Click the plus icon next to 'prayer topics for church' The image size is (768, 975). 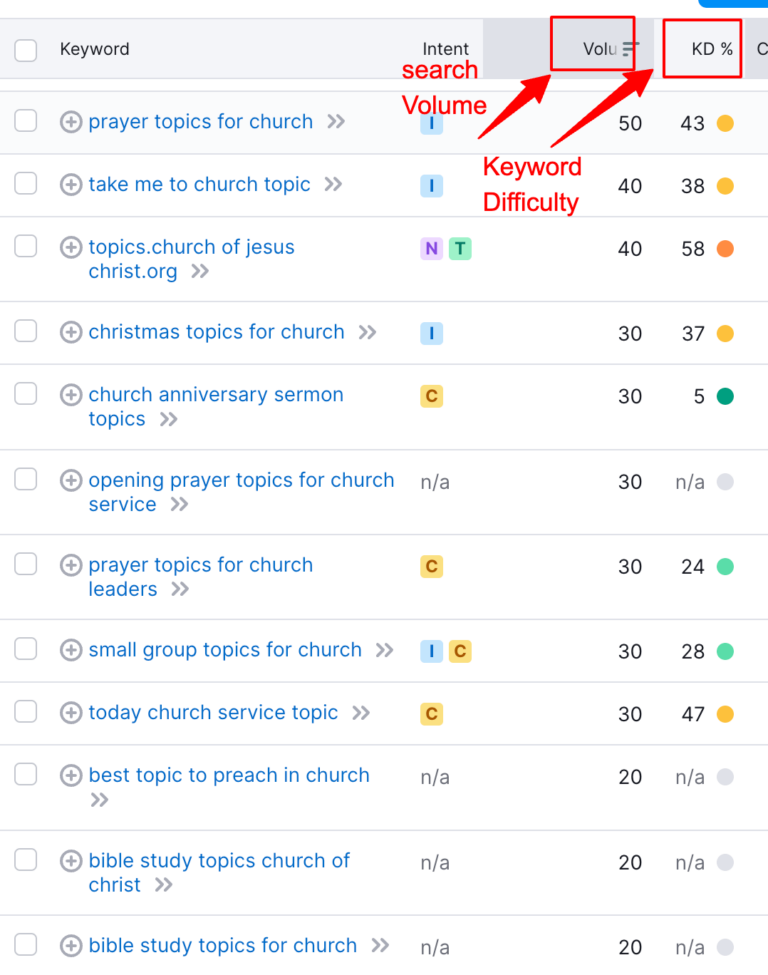tap(70, 121)
